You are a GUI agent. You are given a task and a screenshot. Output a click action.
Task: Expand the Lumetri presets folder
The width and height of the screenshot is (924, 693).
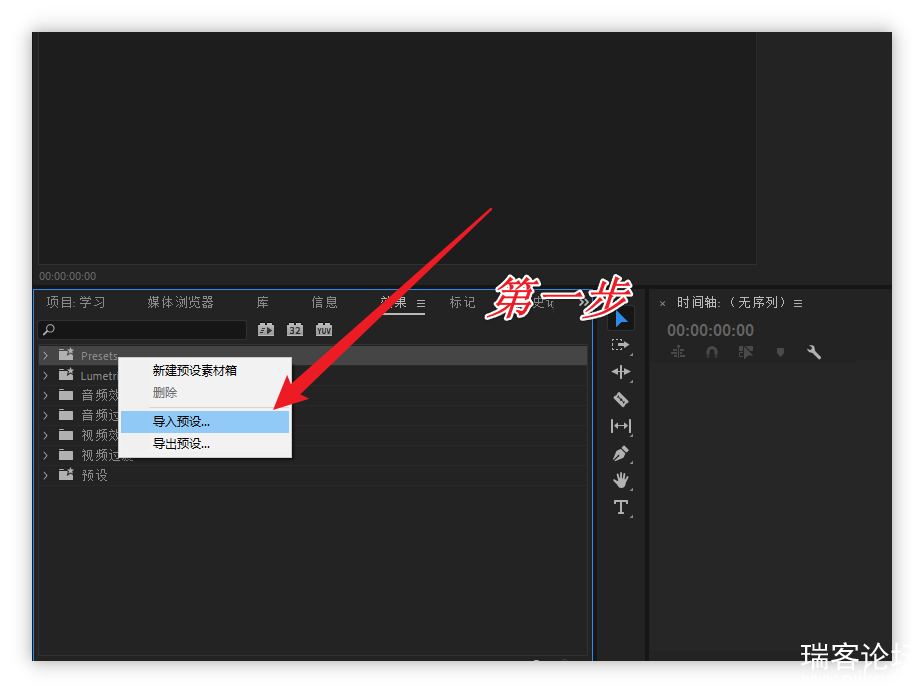[45, 375]
